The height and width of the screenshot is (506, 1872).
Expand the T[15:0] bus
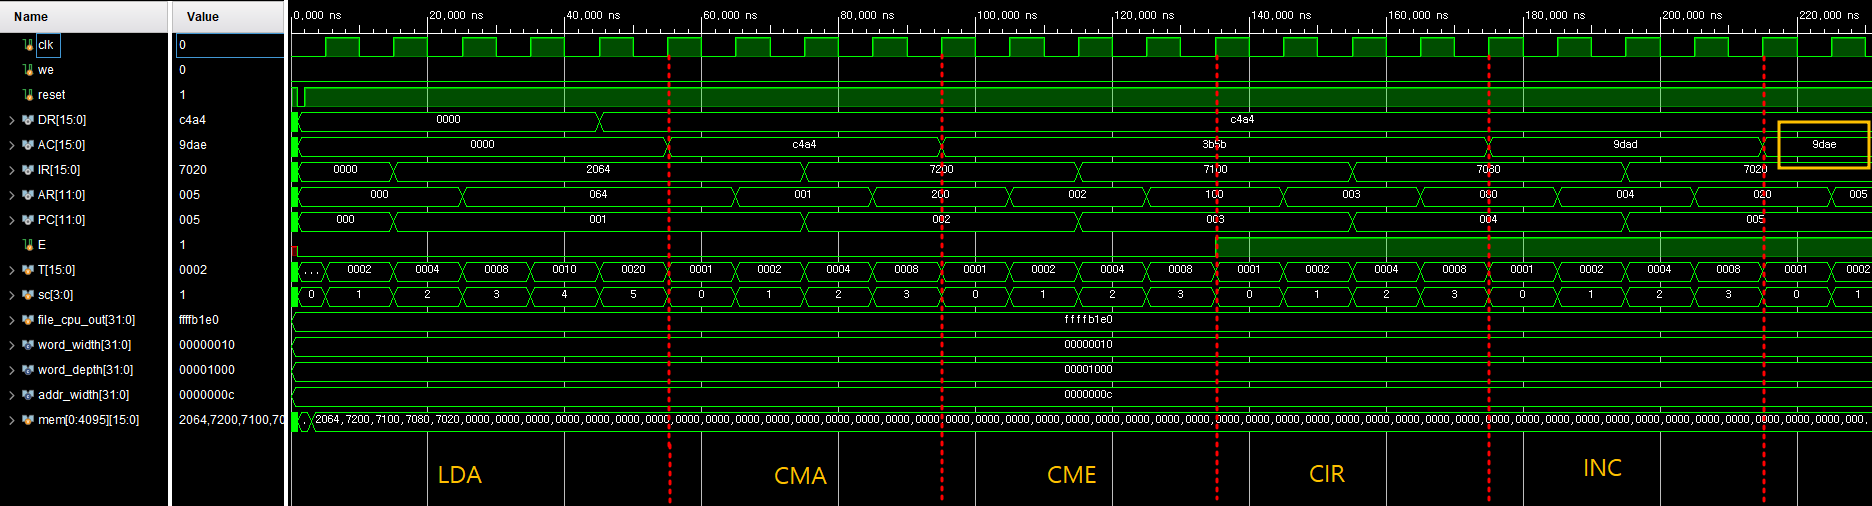point(12,270)
